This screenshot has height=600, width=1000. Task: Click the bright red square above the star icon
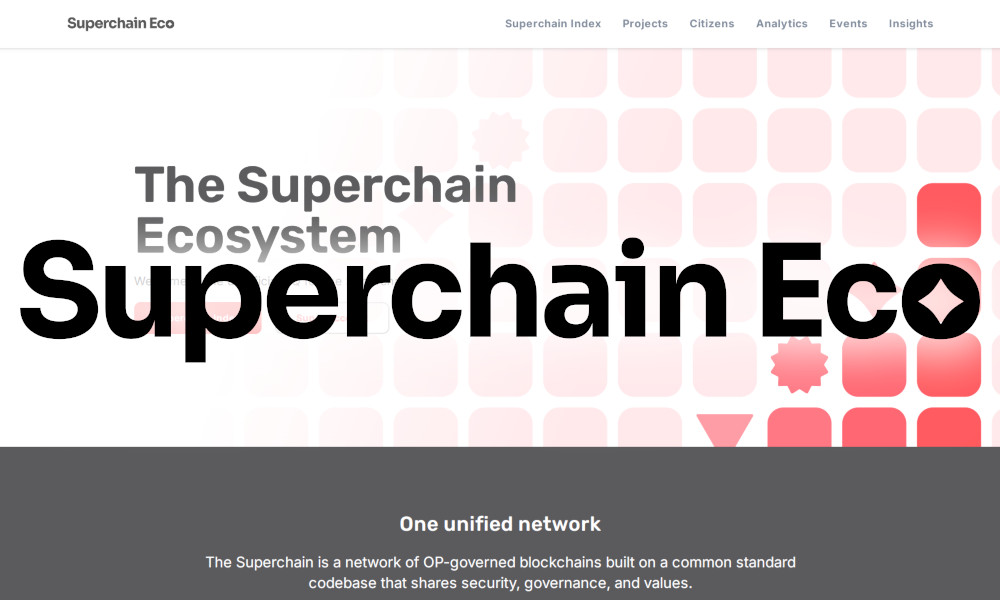tap(948, 215)
